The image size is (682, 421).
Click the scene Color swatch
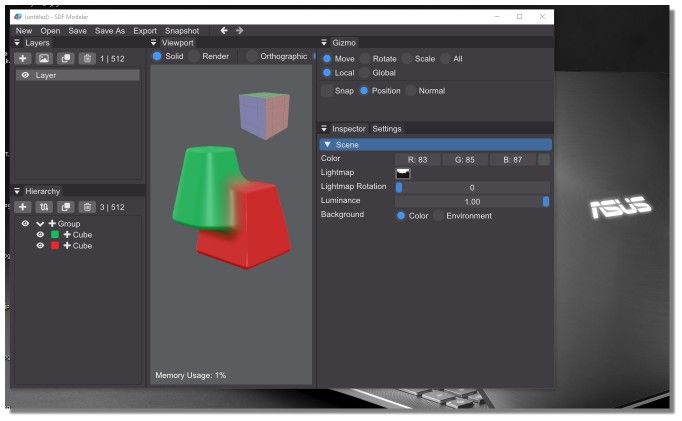[544, 159]
